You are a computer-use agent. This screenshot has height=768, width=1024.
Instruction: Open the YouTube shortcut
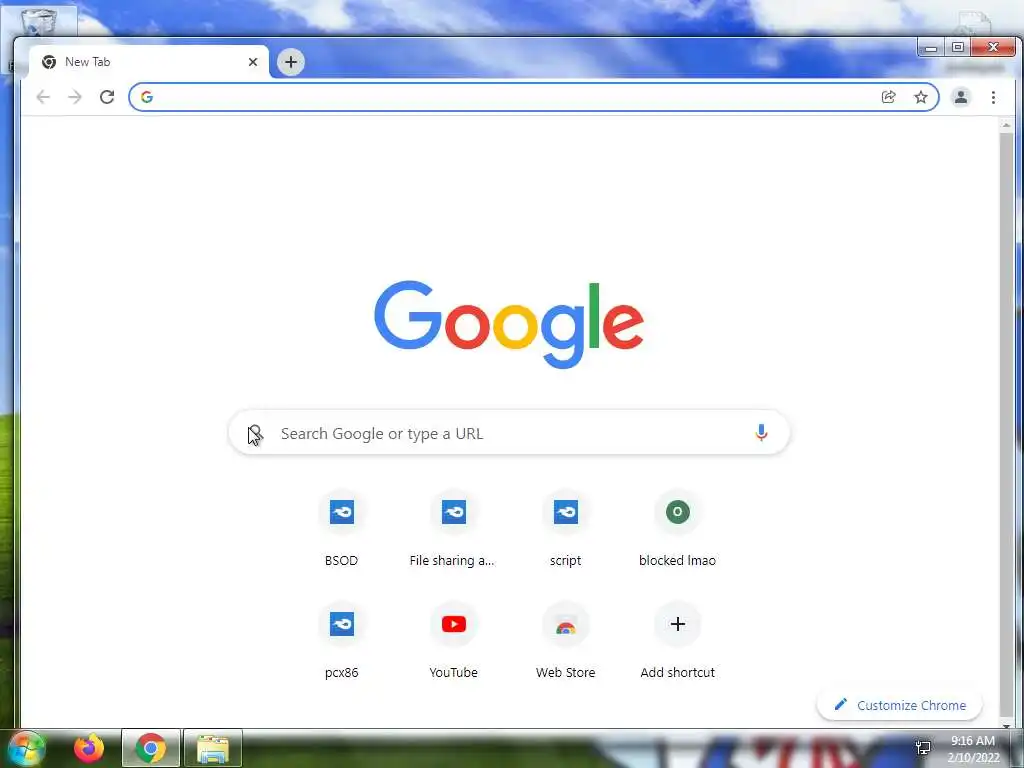453,641
